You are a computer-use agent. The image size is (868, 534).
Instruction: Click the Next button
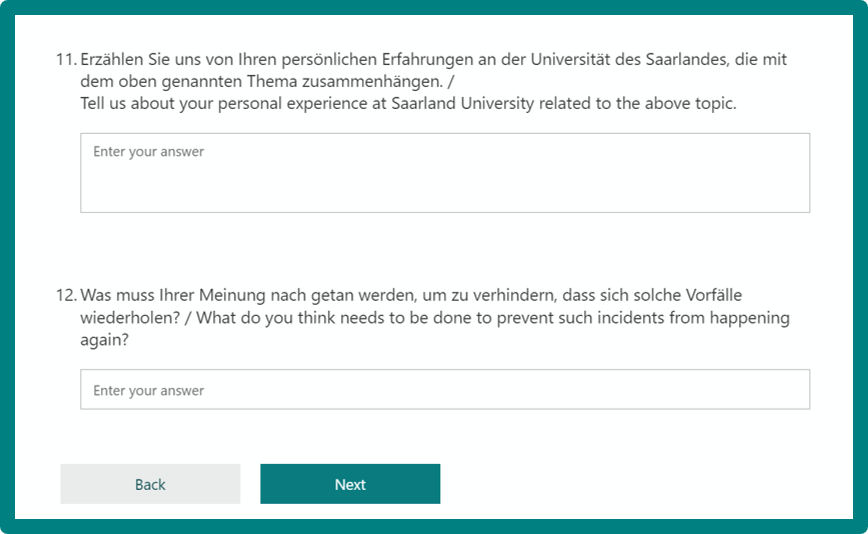(350, 484)
